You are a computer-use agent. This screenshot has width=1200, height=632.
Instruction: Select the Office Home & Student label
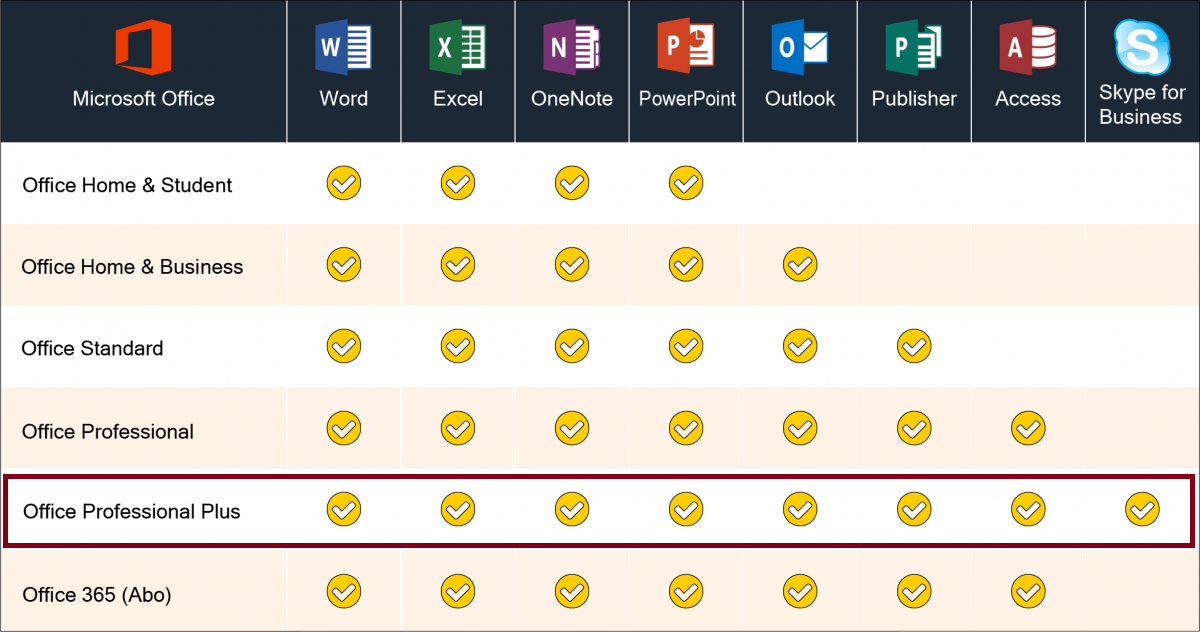[127, 185]
